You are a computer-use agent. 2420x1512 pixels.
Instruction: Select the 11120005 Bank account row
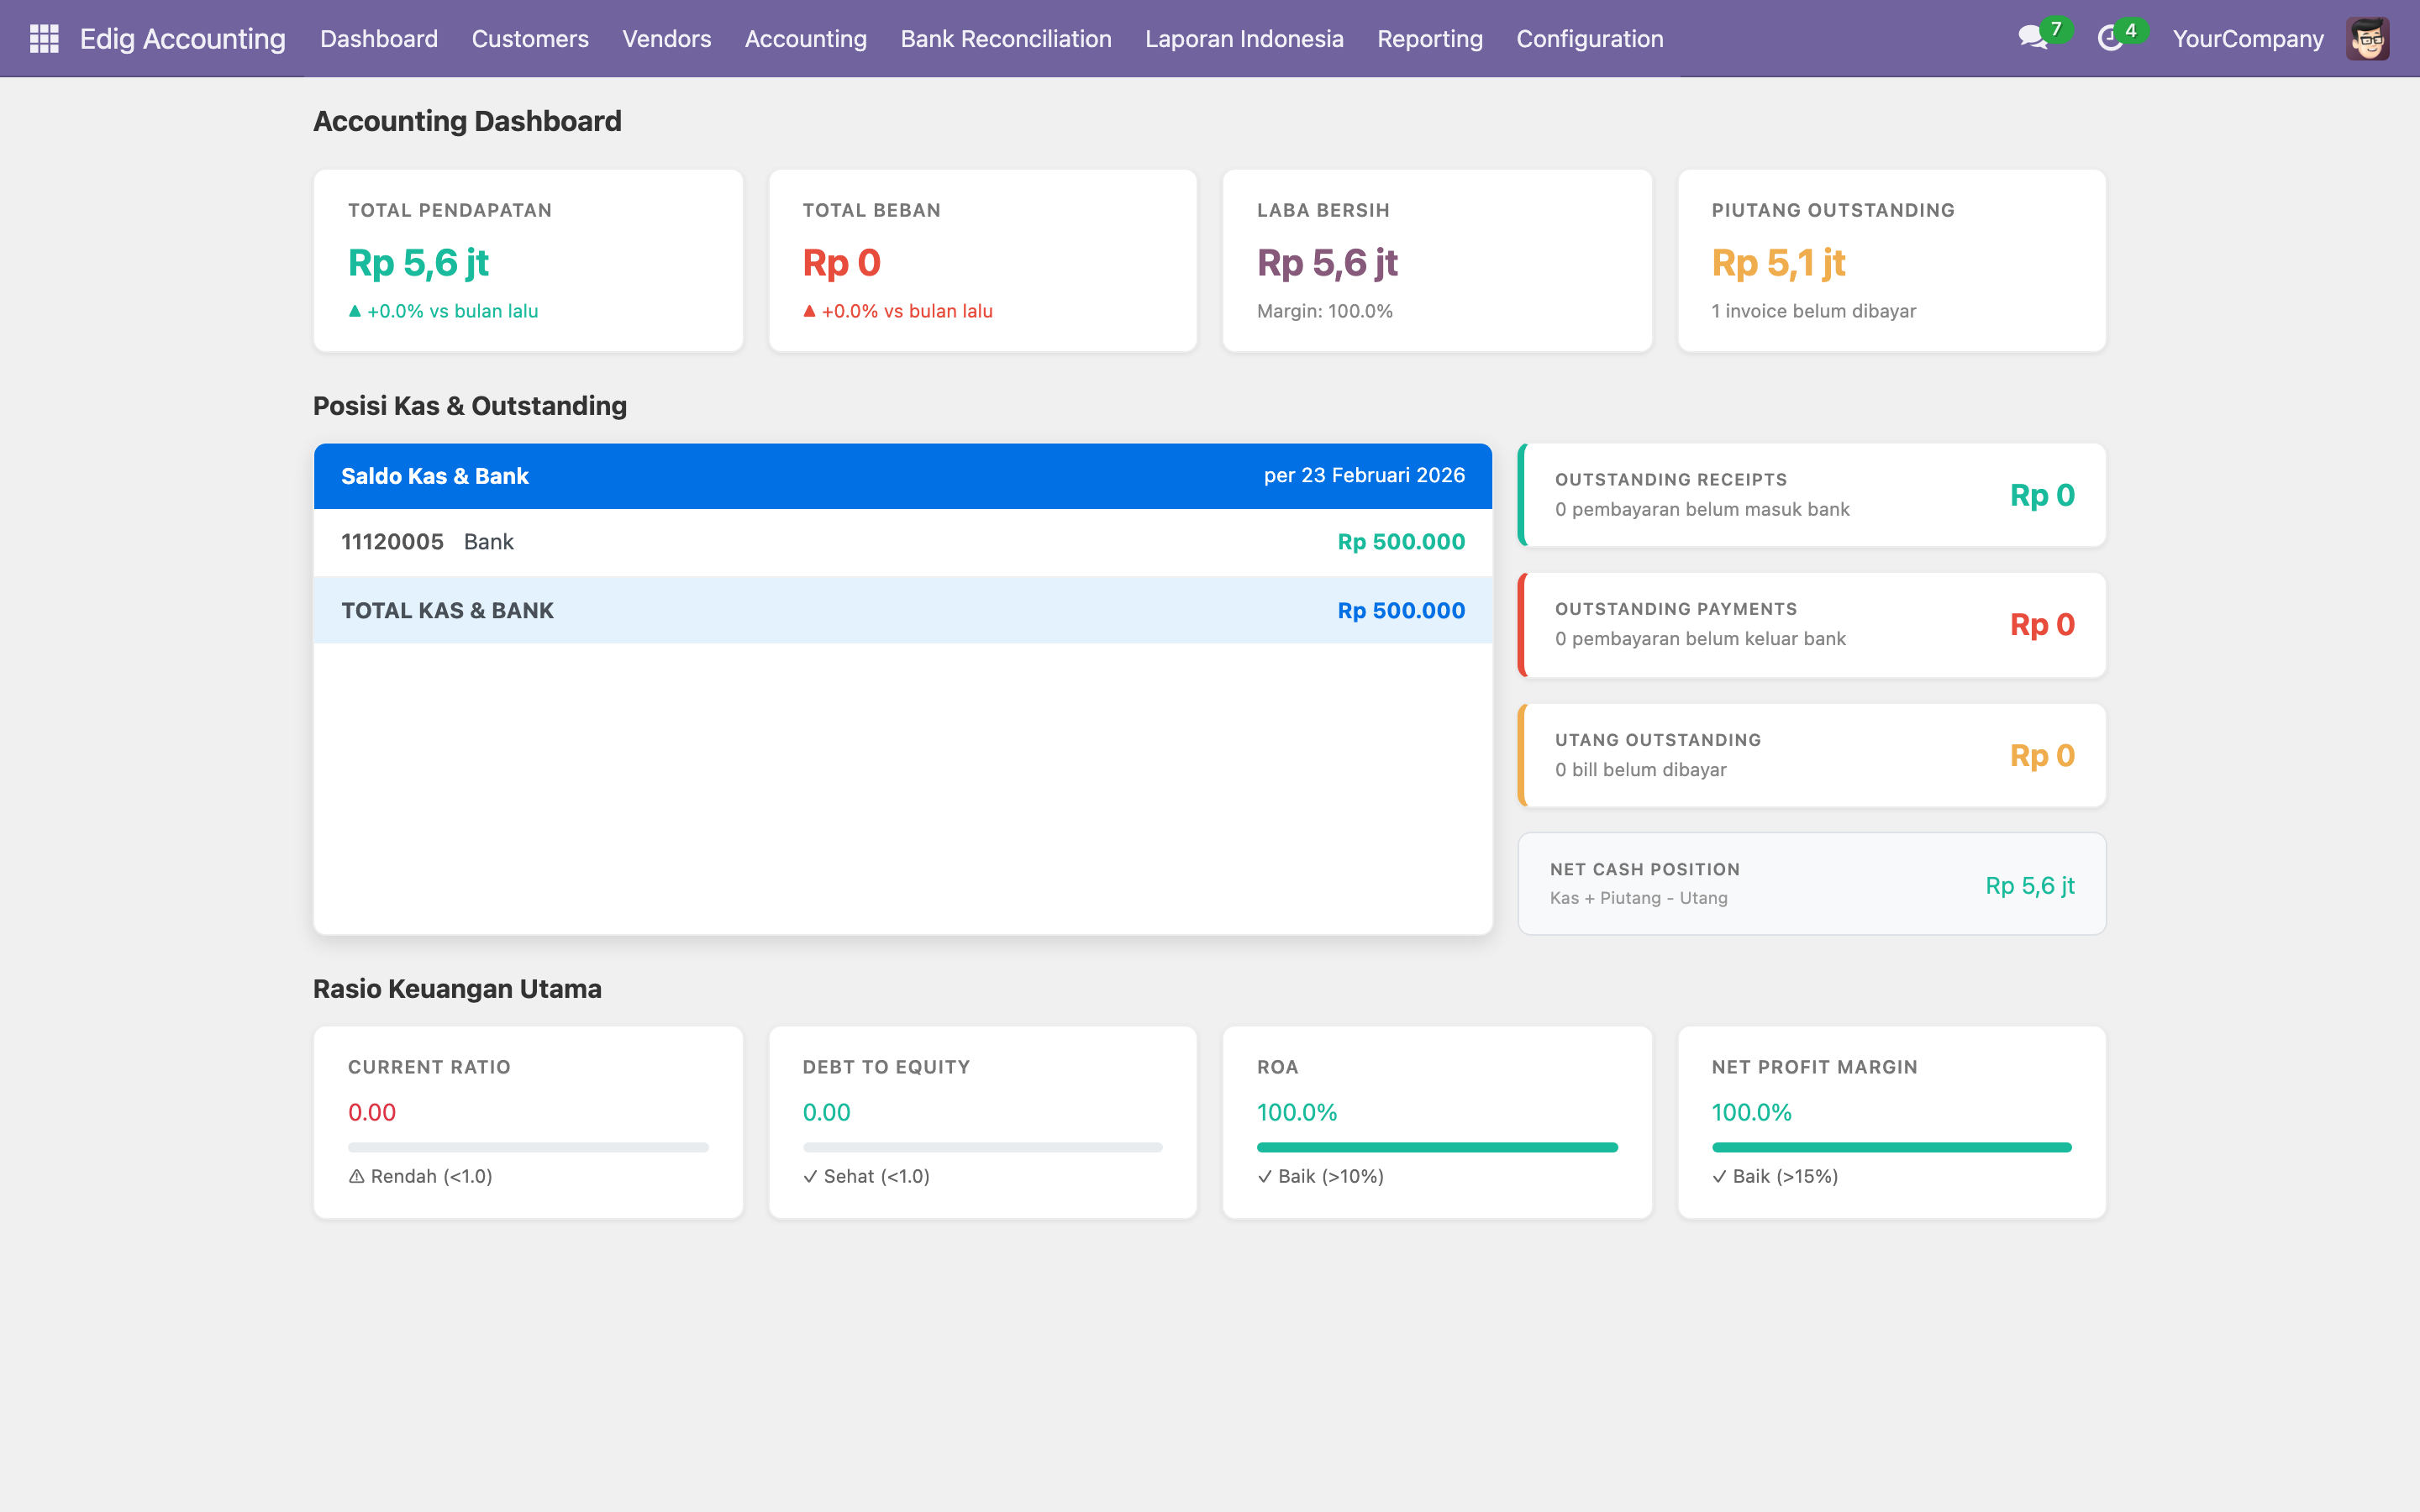pyautogui.click(x=902, y=542)
